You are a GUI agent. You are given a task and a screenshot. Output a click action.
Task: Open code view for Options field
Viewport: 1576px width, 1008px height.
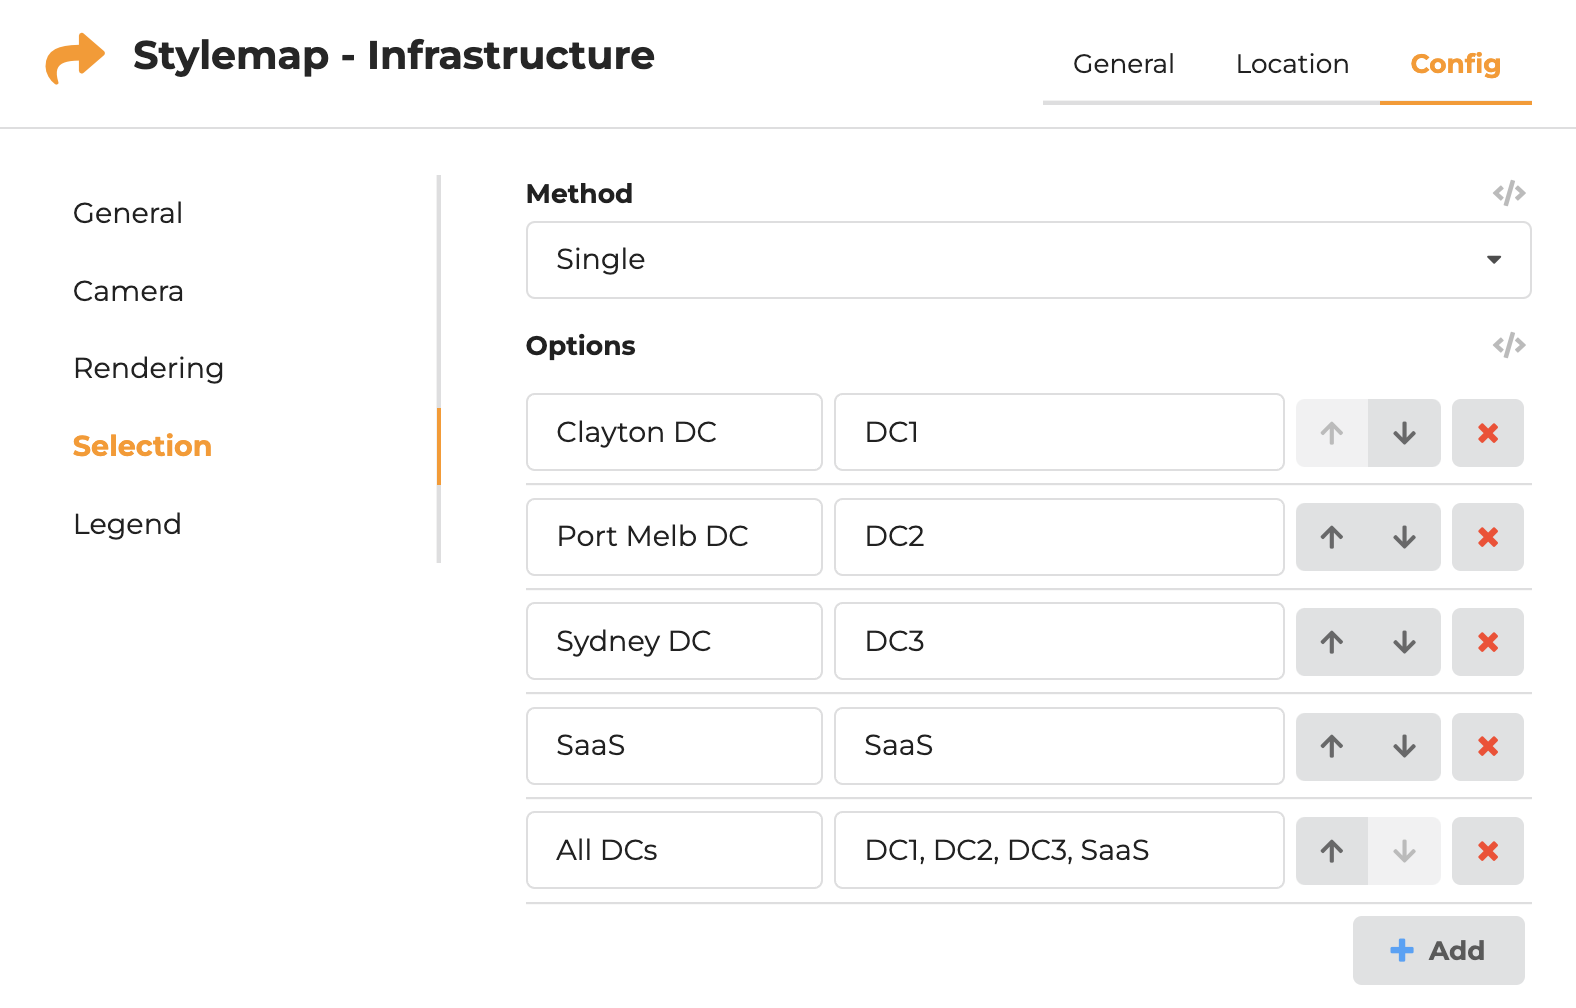(1508, 345)
